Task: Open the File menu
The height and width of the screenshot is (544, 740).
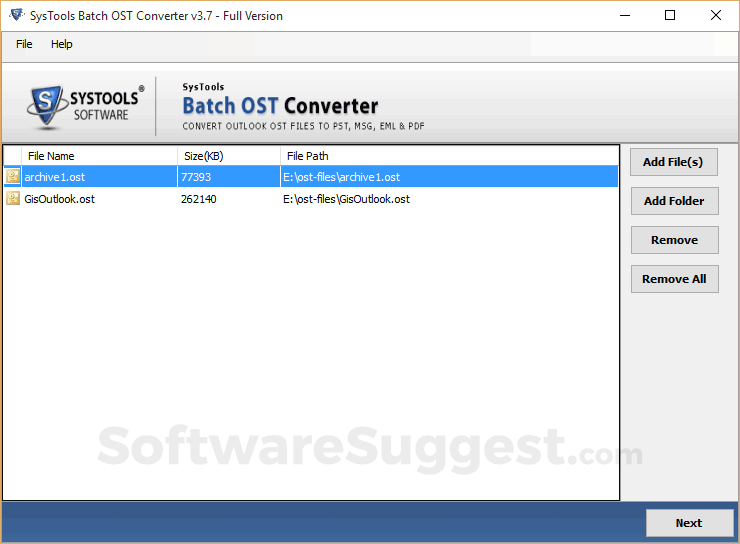Action: pos(24,44)
